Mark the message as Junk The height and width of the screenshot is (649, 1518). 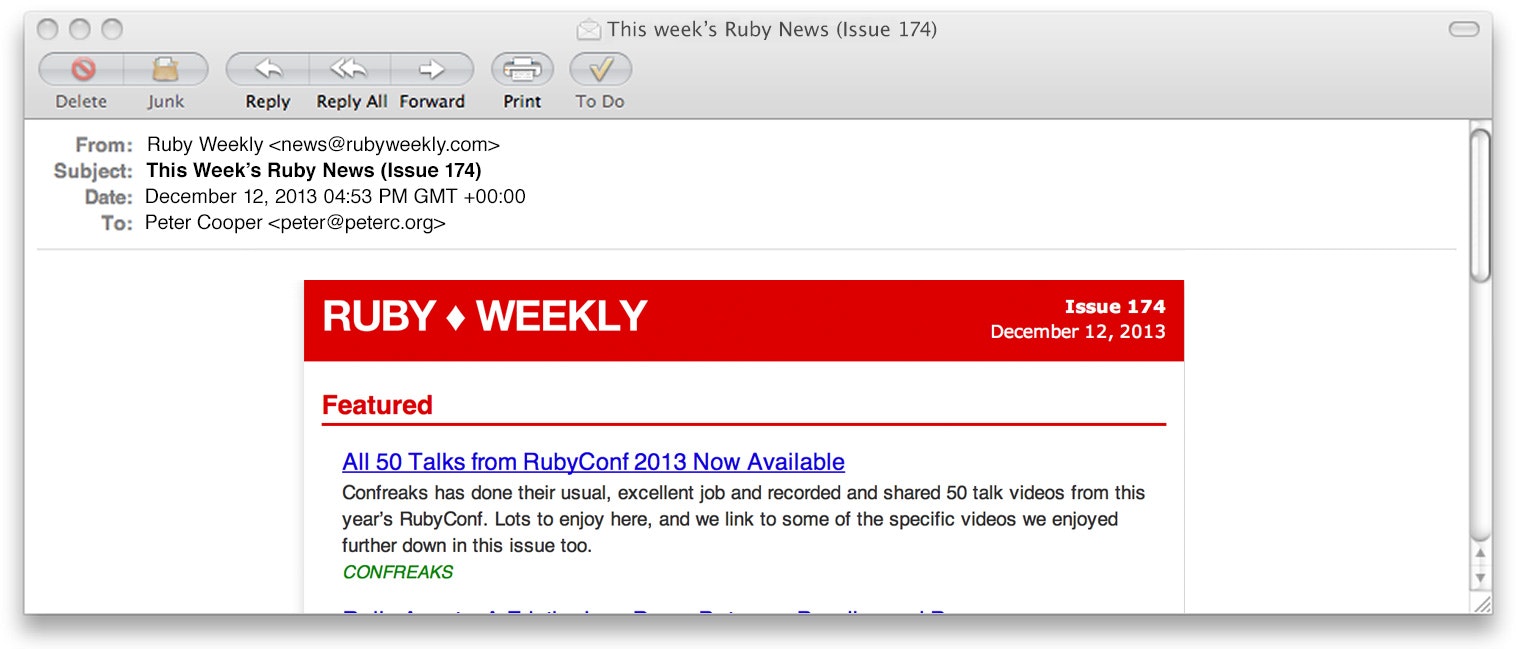point(165,70)
